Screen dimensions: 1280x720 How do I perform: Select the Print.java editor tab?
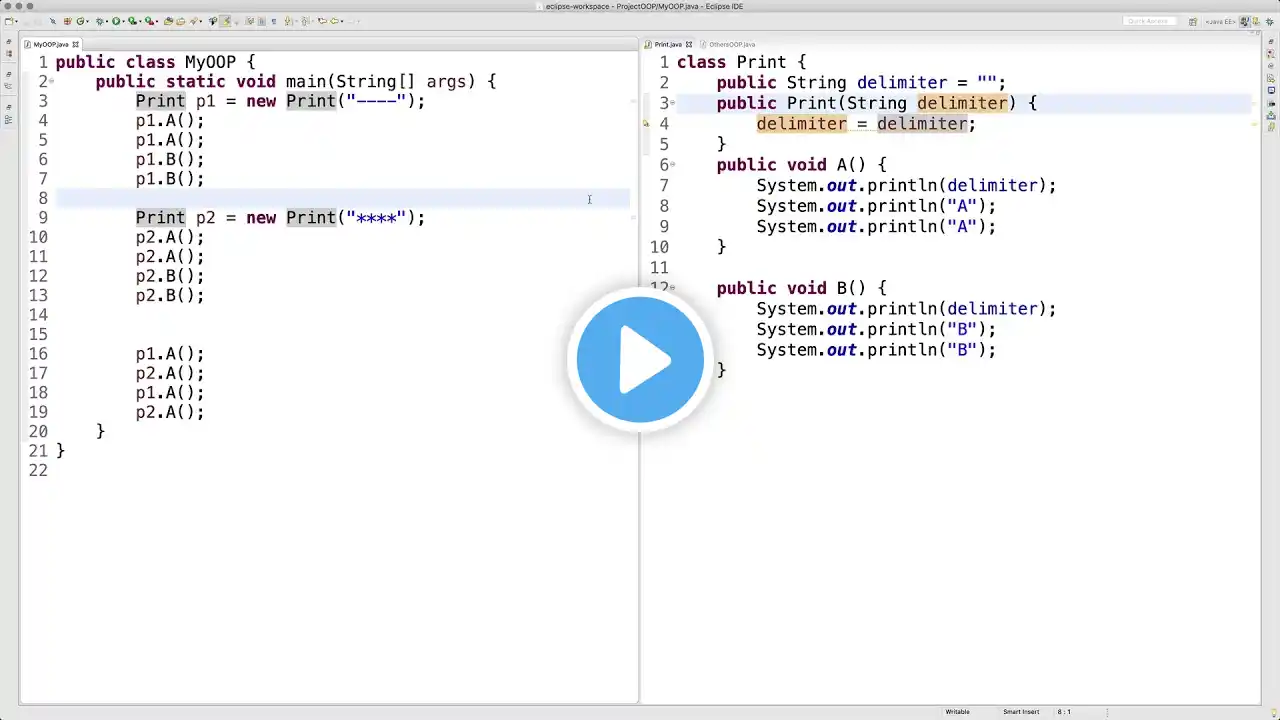[668, 44]
